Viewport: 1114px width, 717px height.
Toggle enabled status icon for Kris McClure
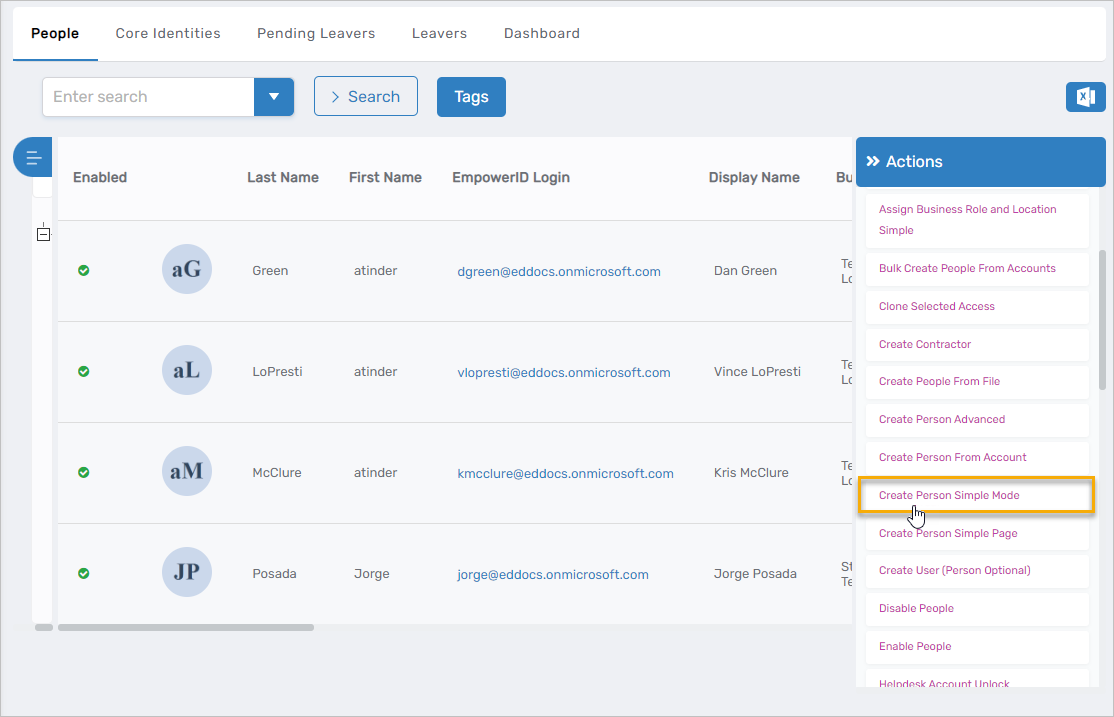point(84,472)
